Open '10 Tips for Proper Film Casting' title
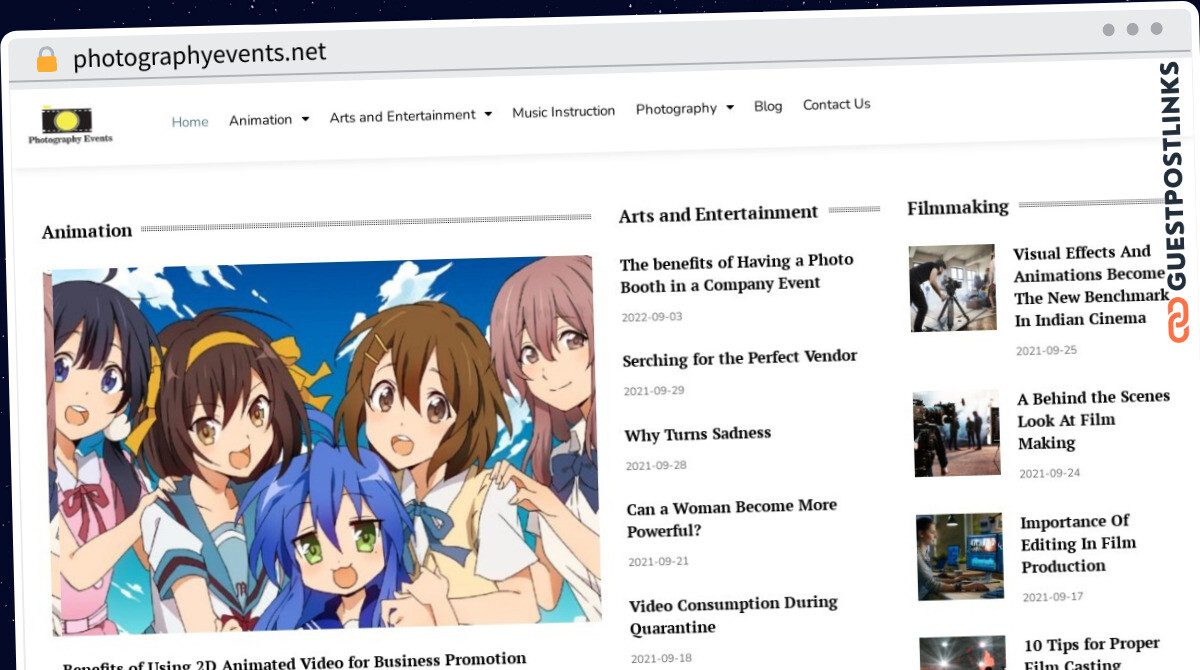Screen dimensions: 1200x670 click(x=1092, y=654)
